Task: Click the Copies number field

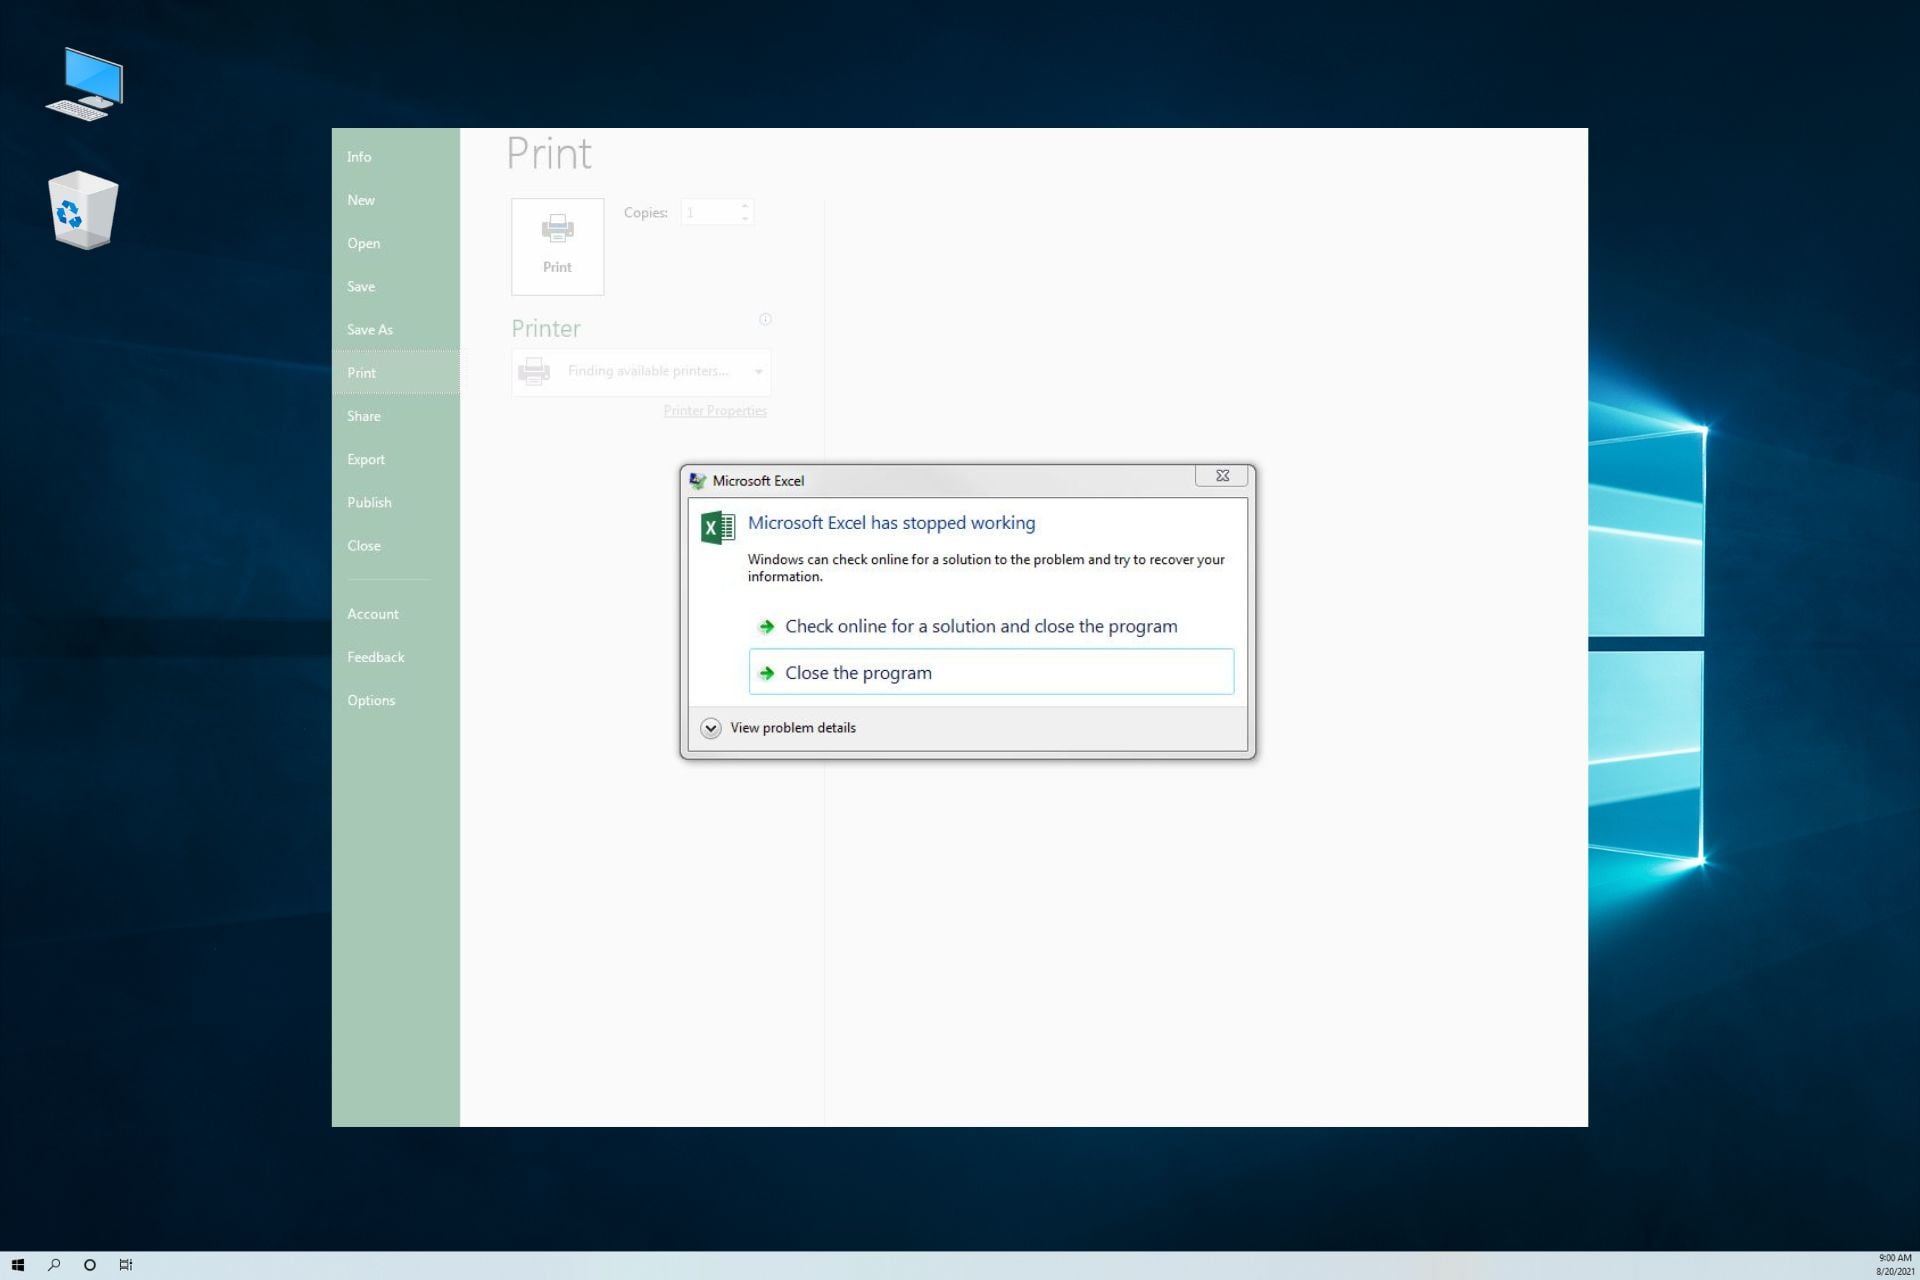Action: click(x=710, y=213)
